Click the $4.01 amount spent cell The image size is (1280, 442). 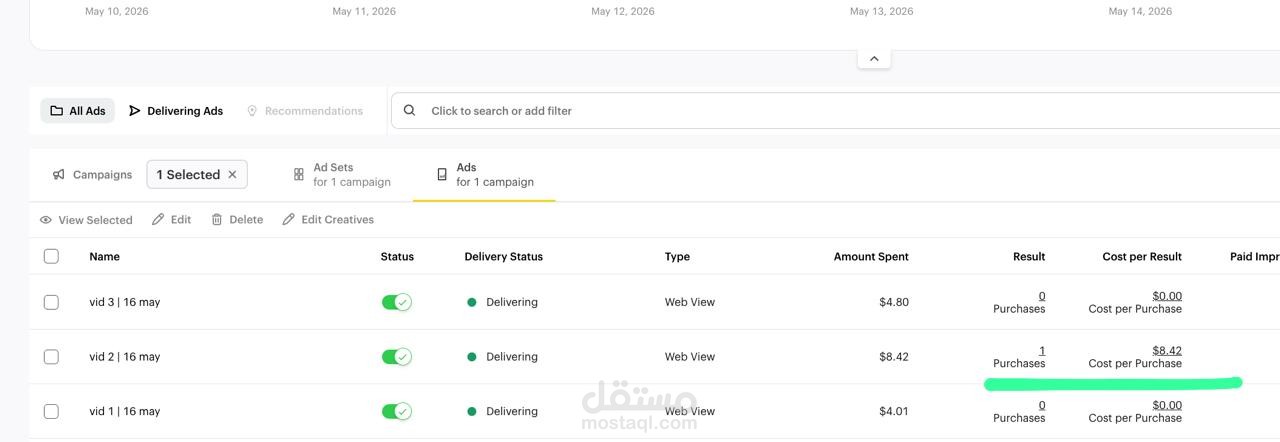(x=894, y=412)
